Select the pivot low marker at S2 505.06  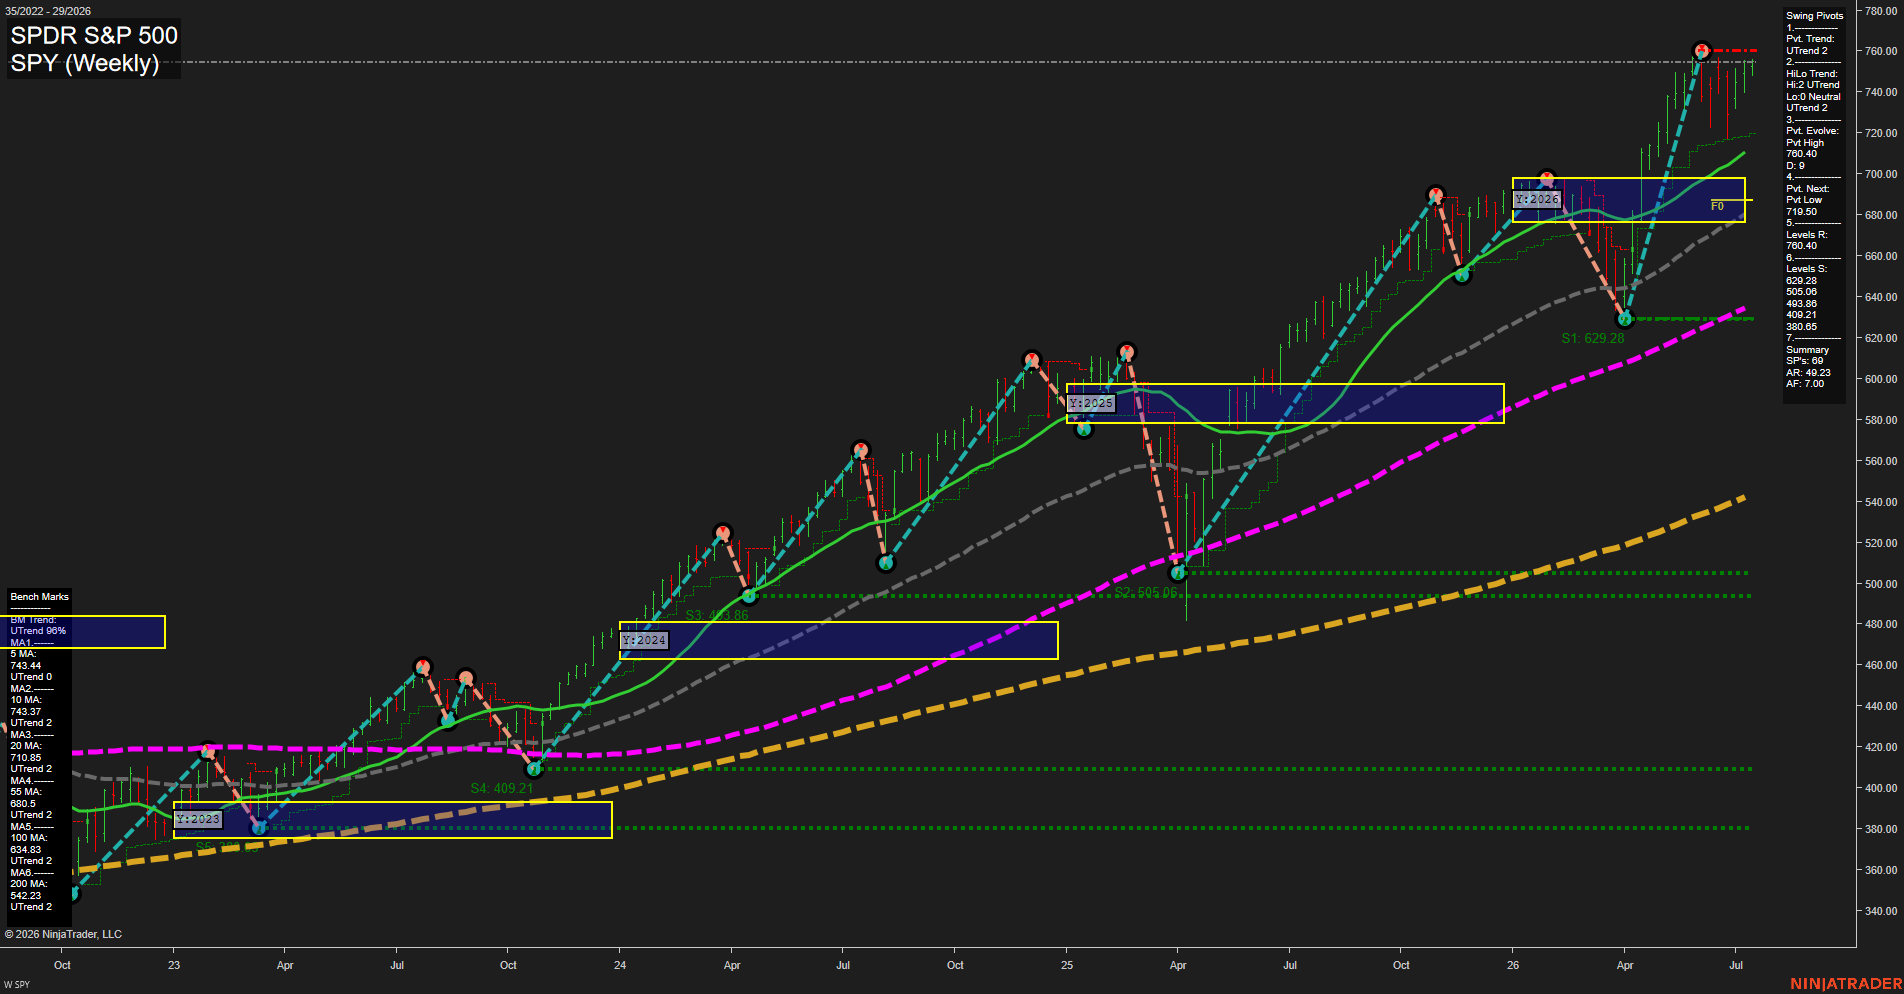pos(1178,573)
